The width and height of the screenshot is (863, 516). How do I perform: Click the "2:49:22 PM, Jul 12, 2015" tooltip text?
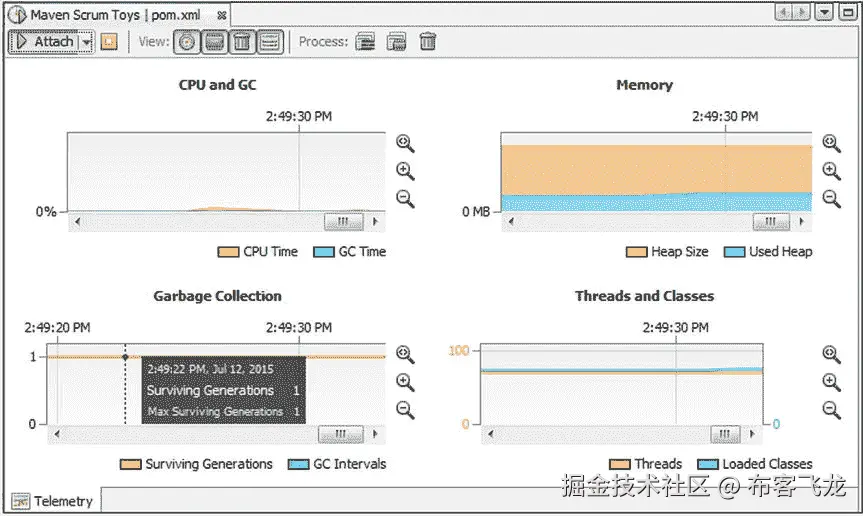pyautogui.click(x=210, y=369)
